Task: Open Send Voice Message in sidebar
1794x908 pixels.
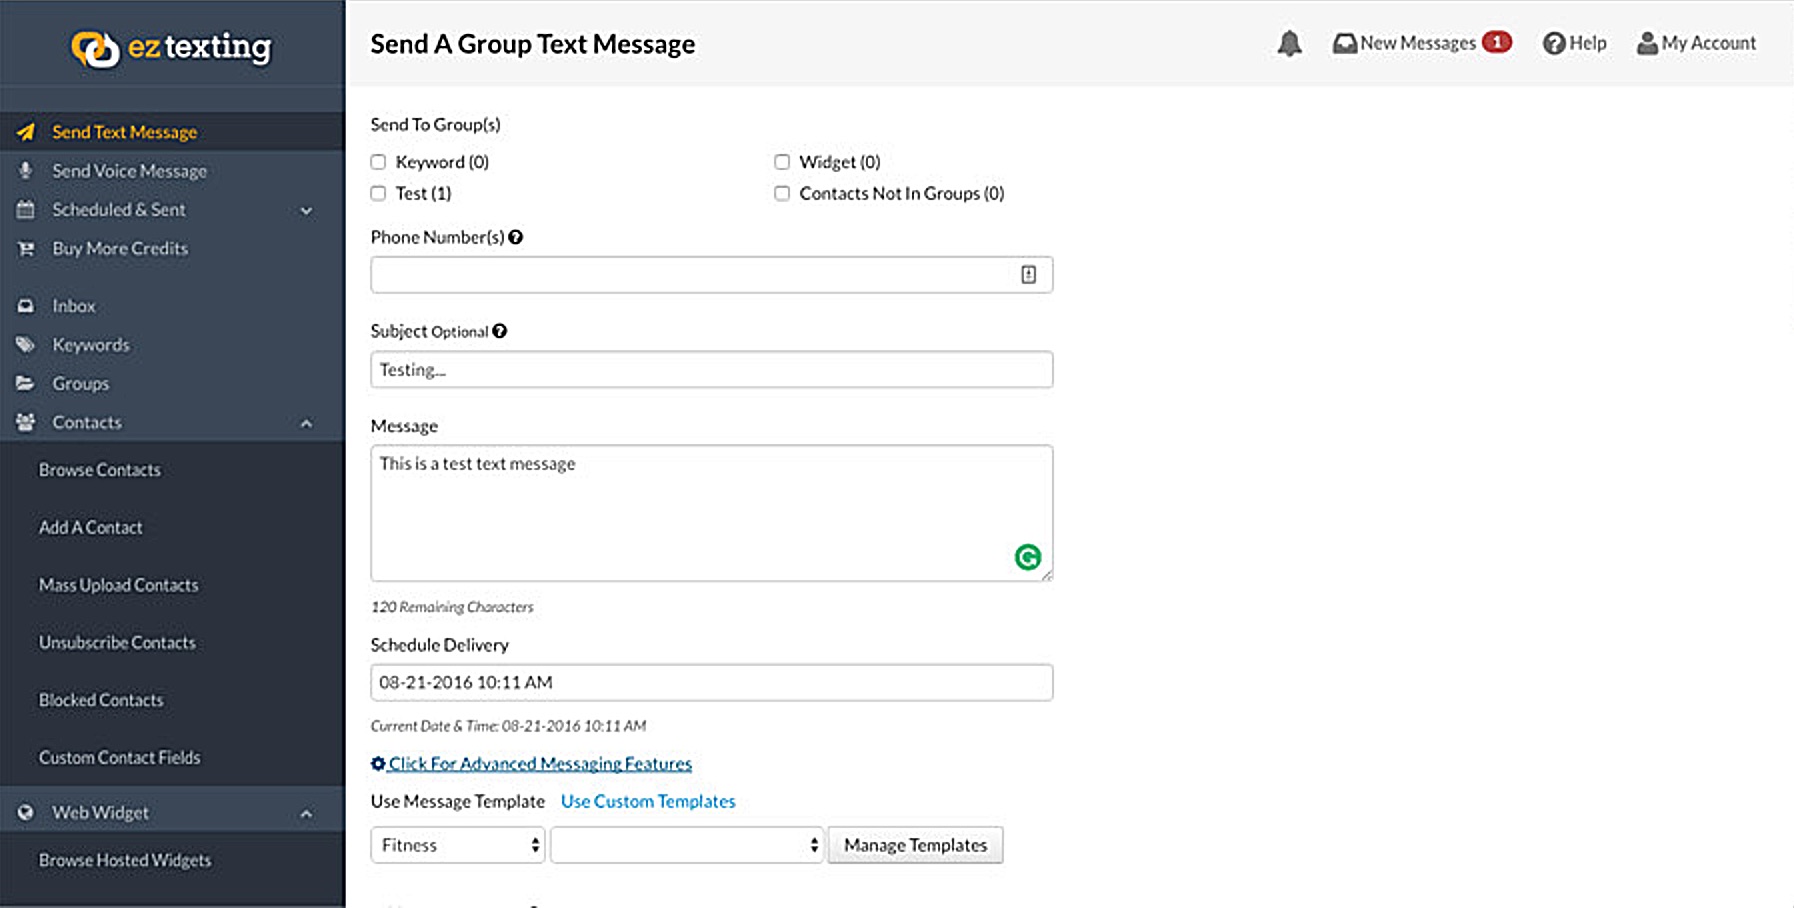Action: point(129,171)
